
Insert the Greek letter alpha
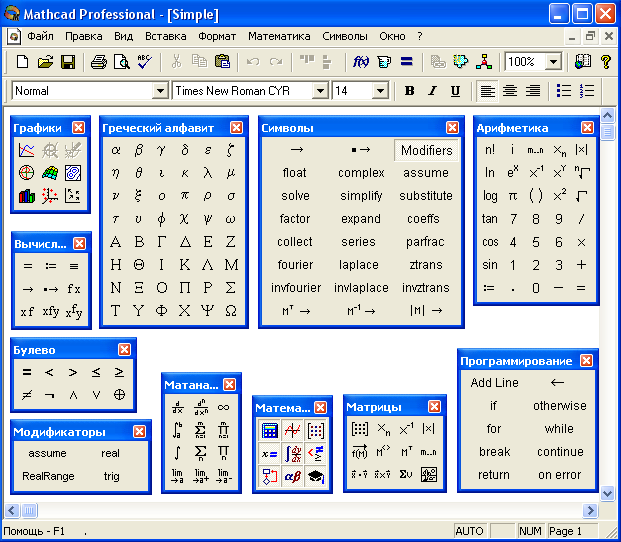click(116, 150)
